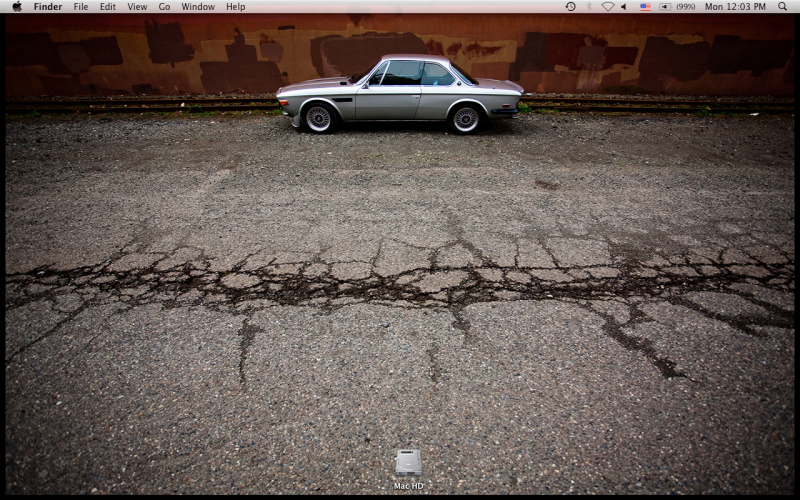
Task: Open the Go menu
Action: [164, 7]
